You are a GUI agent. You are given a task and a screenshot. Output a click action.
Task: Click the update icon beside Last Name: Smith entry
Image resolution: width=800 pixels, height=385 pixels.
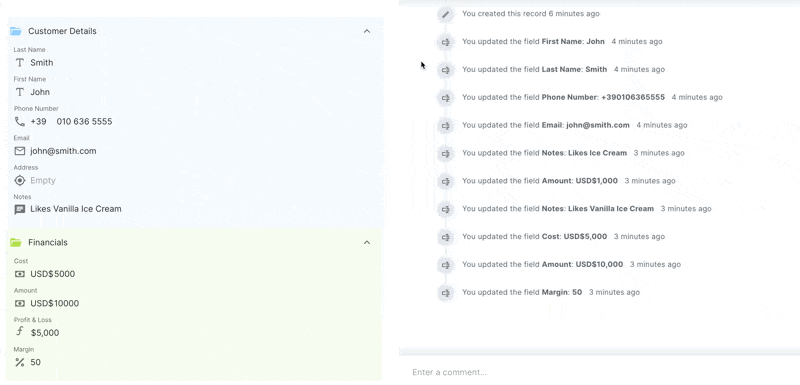pyautogui.click(x=445, y=70)
